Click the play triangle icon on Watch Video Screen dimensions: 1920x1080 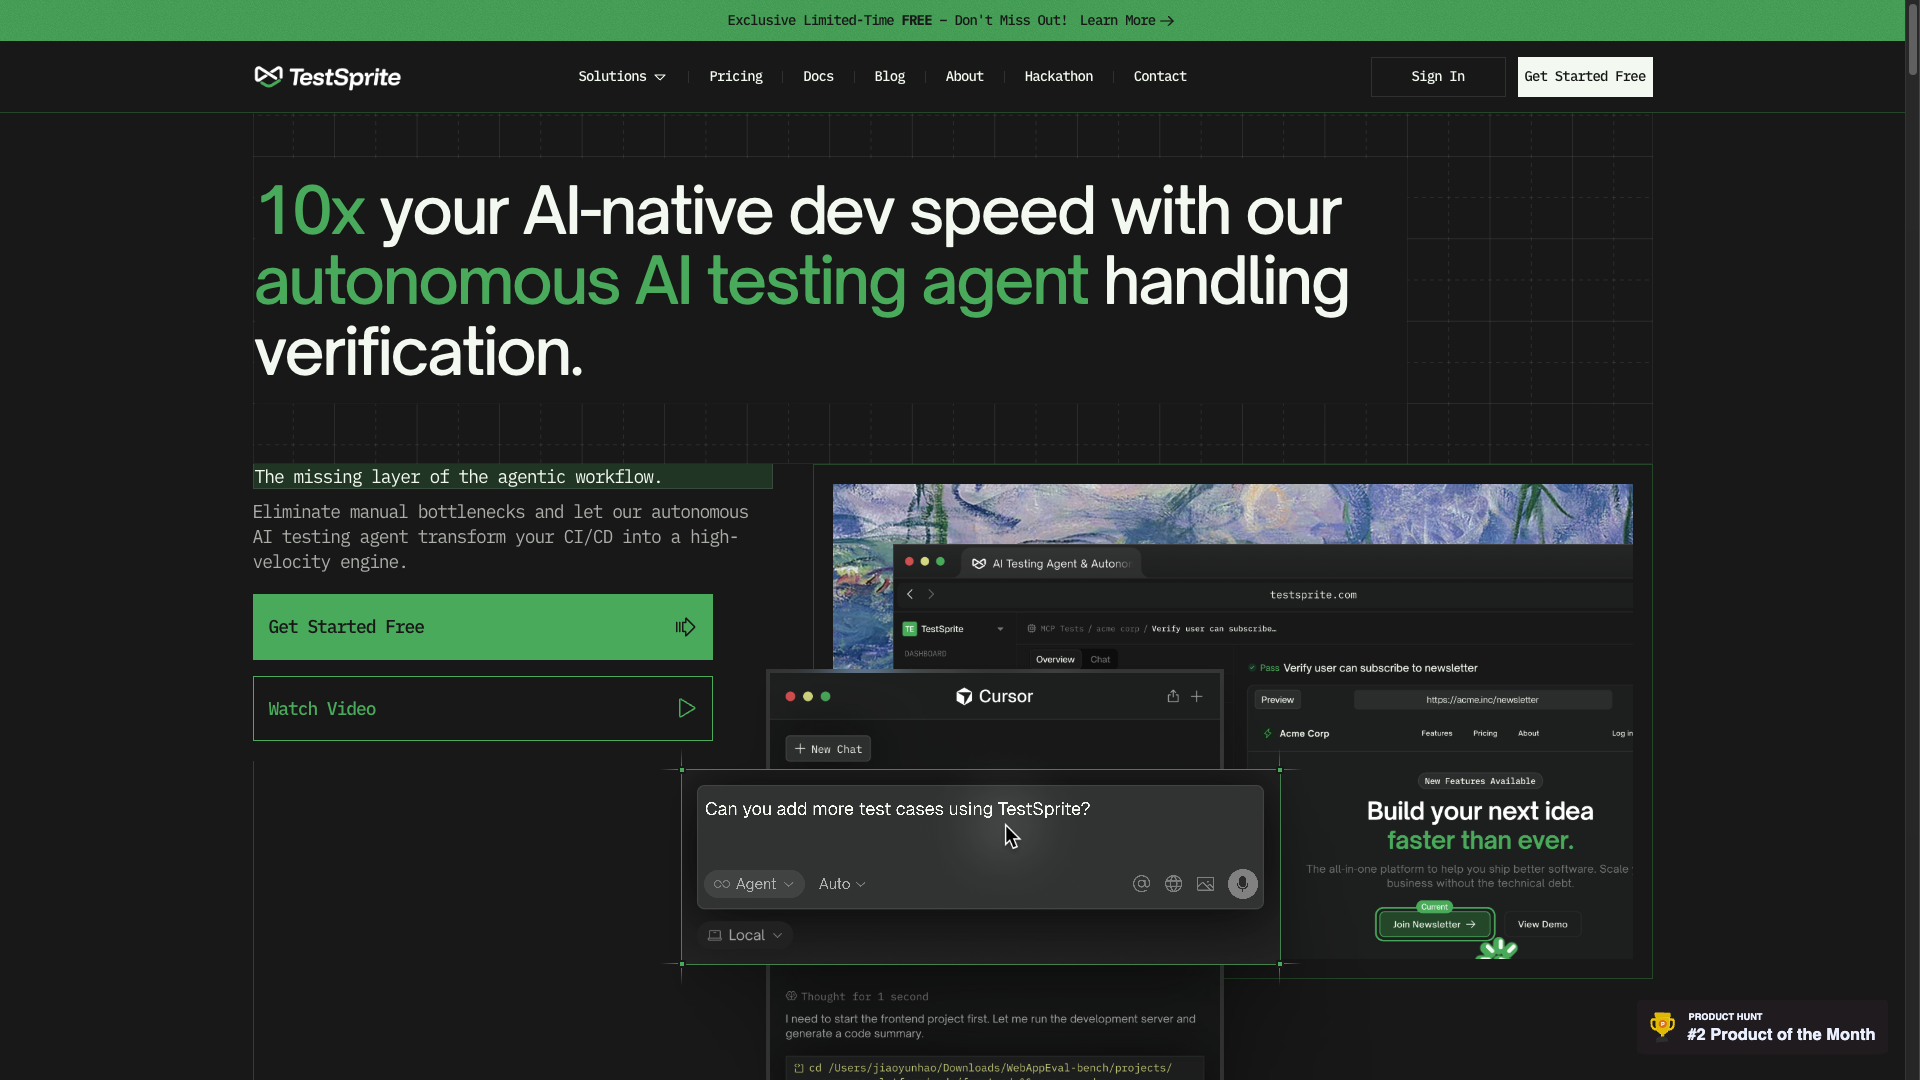point(687,709)
